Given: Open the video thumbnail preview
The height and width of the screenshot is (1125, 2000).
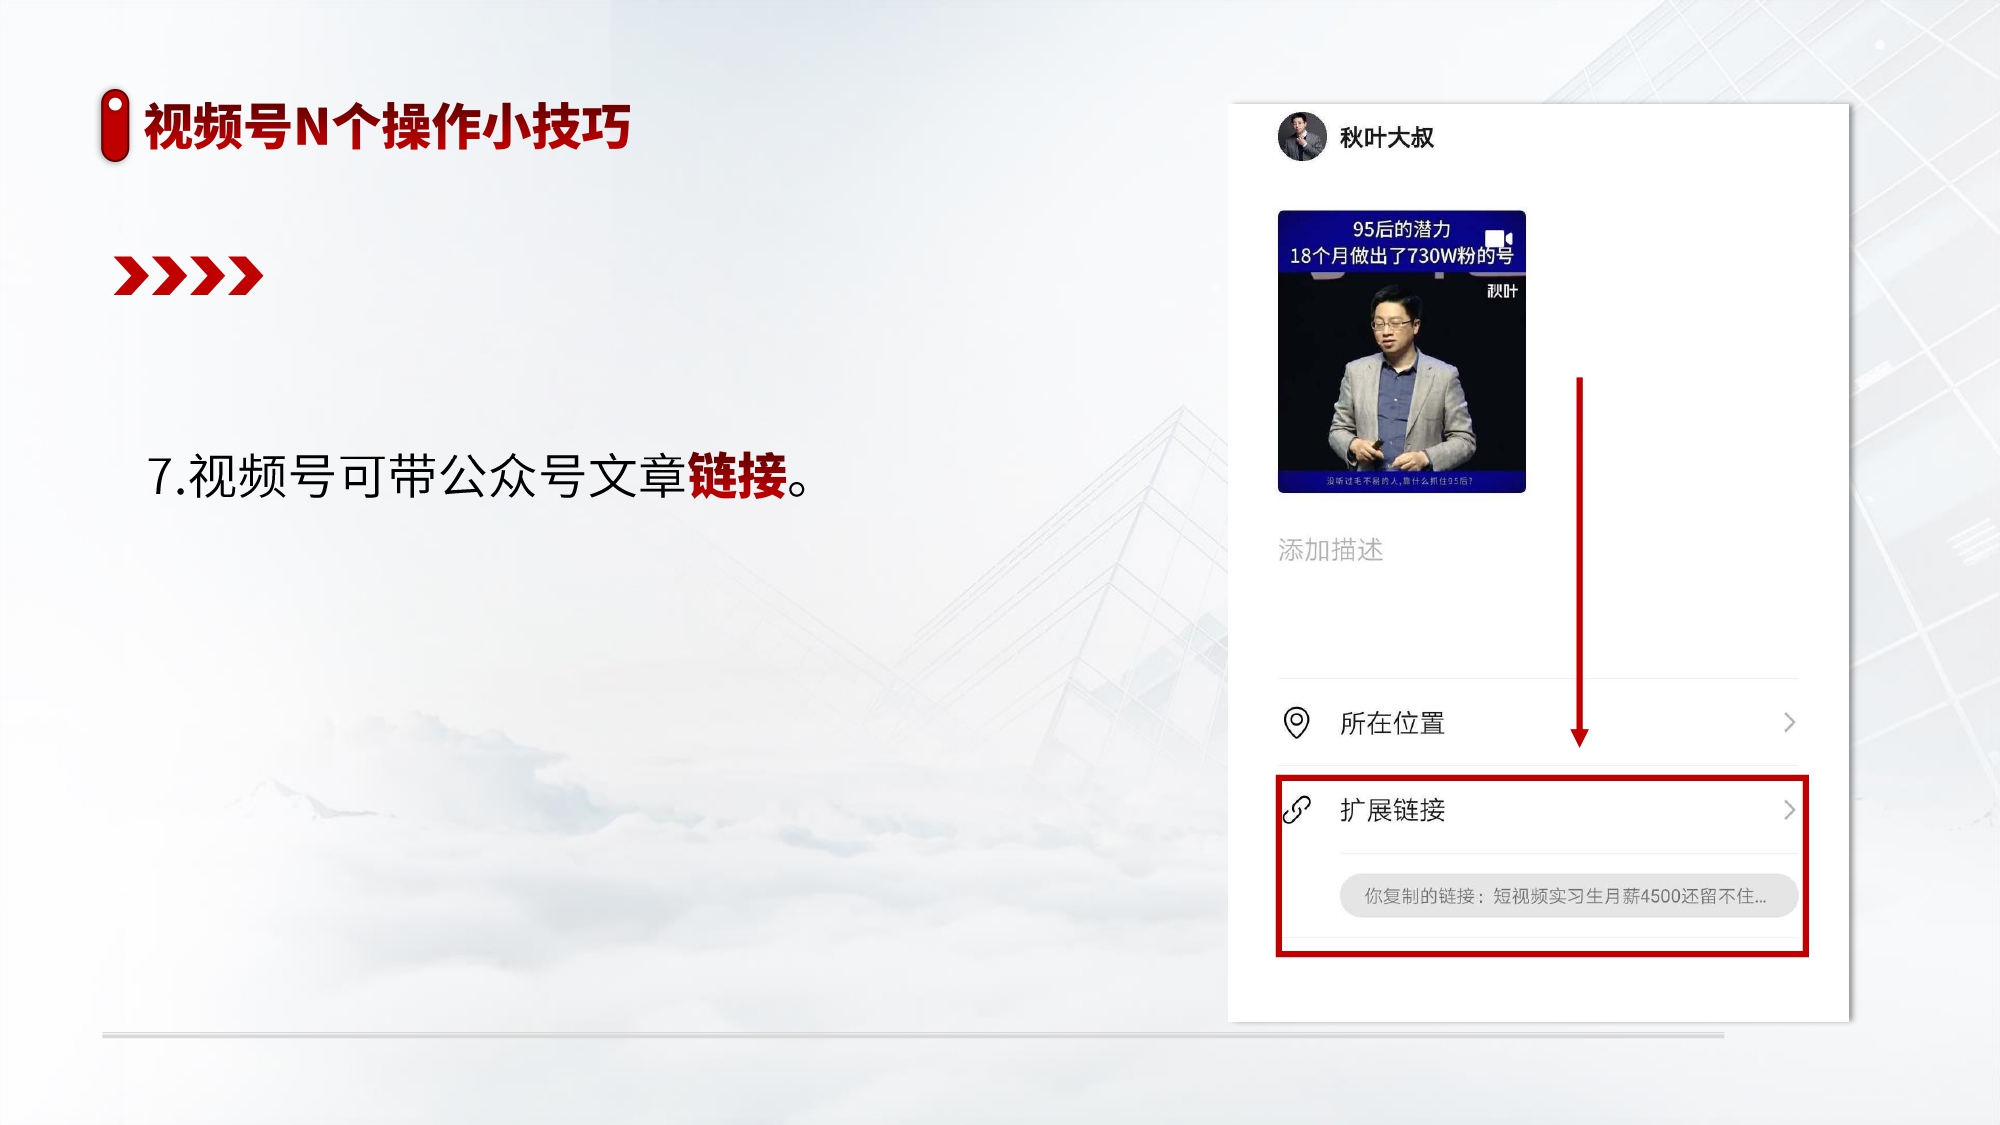Looking at the screenshot, I should click(x=1401, y=351).
